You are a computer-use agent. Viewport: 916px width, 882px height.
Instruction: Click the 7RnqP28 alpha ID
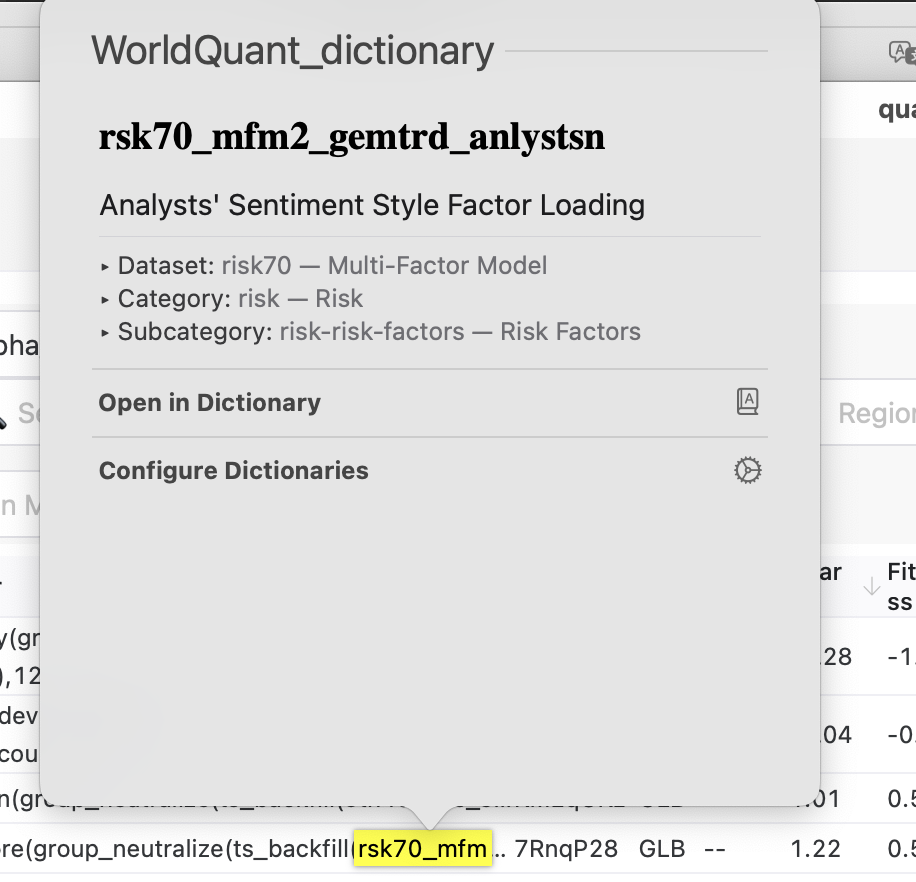[566, 849]
